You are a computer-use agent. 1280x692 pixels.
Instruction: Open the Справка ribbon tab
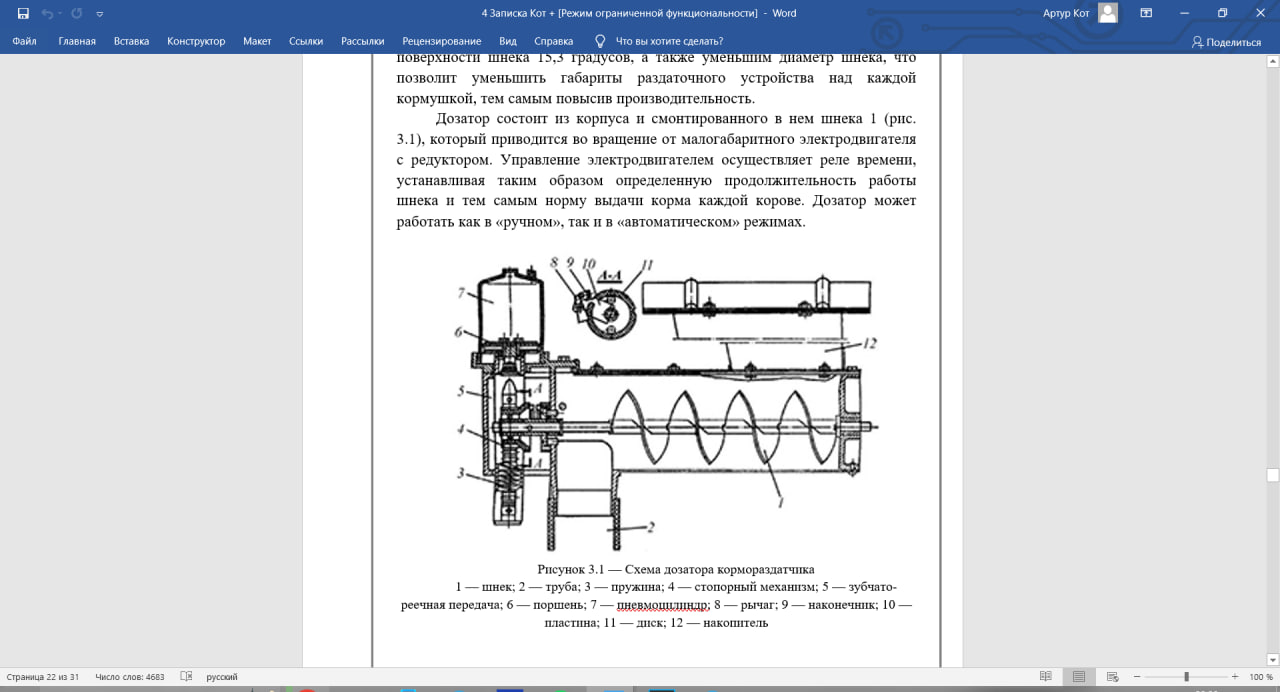point(554,41)
